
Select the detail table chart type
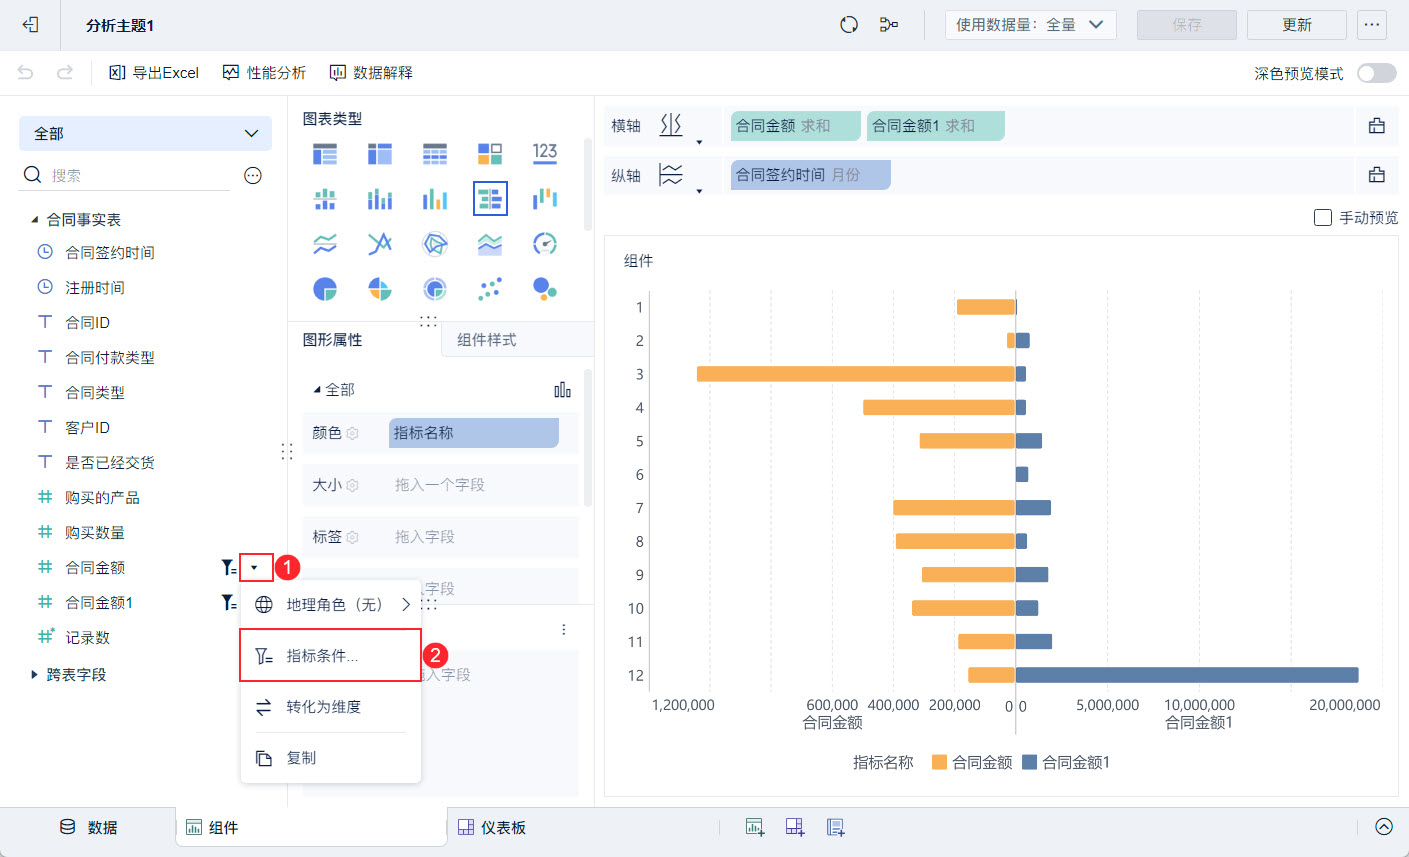pos(435,153)
